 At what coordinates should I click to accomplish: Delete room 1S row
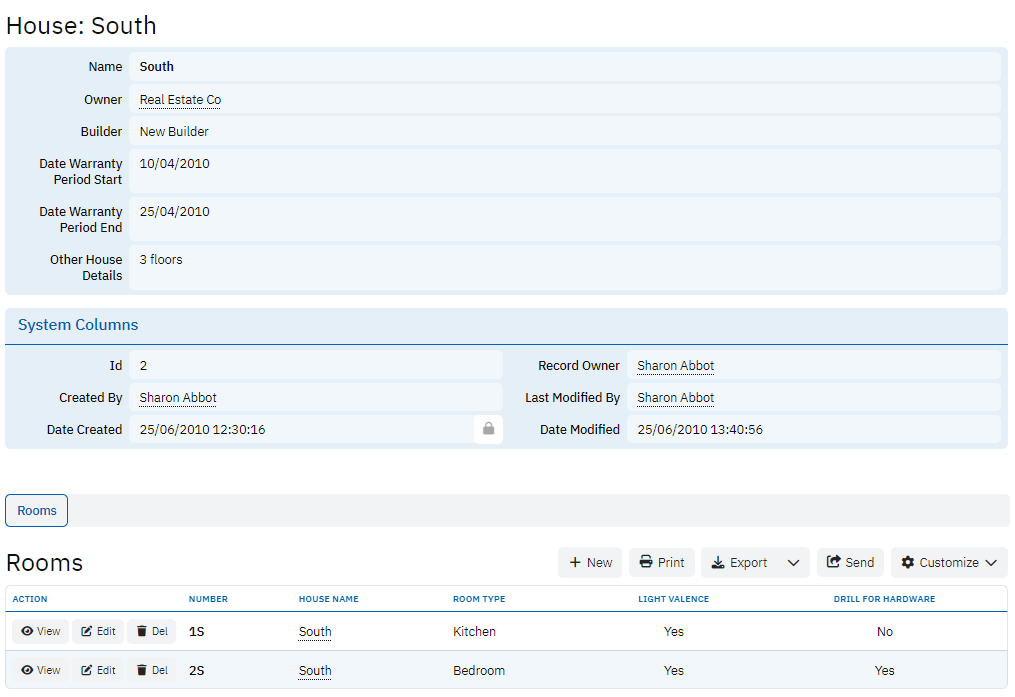click(152, 631)
